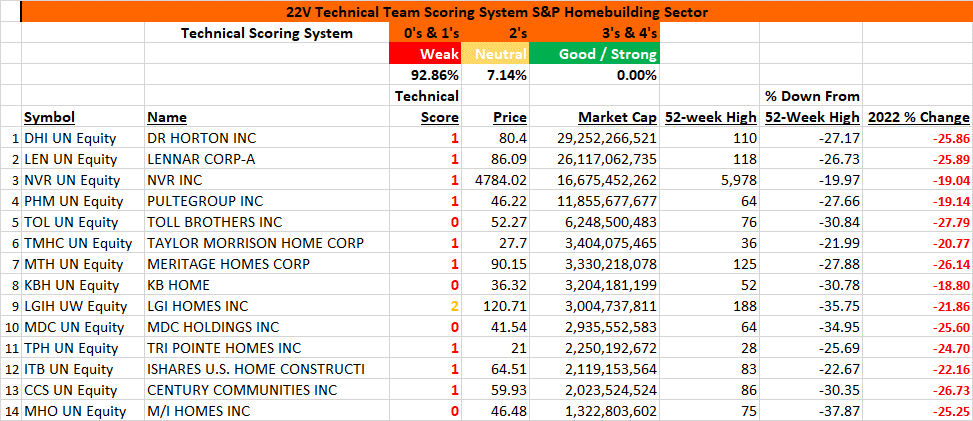Click the 'MDC HOLDINGS INC' name cell
973x421 pixels.
pos(267,327)
